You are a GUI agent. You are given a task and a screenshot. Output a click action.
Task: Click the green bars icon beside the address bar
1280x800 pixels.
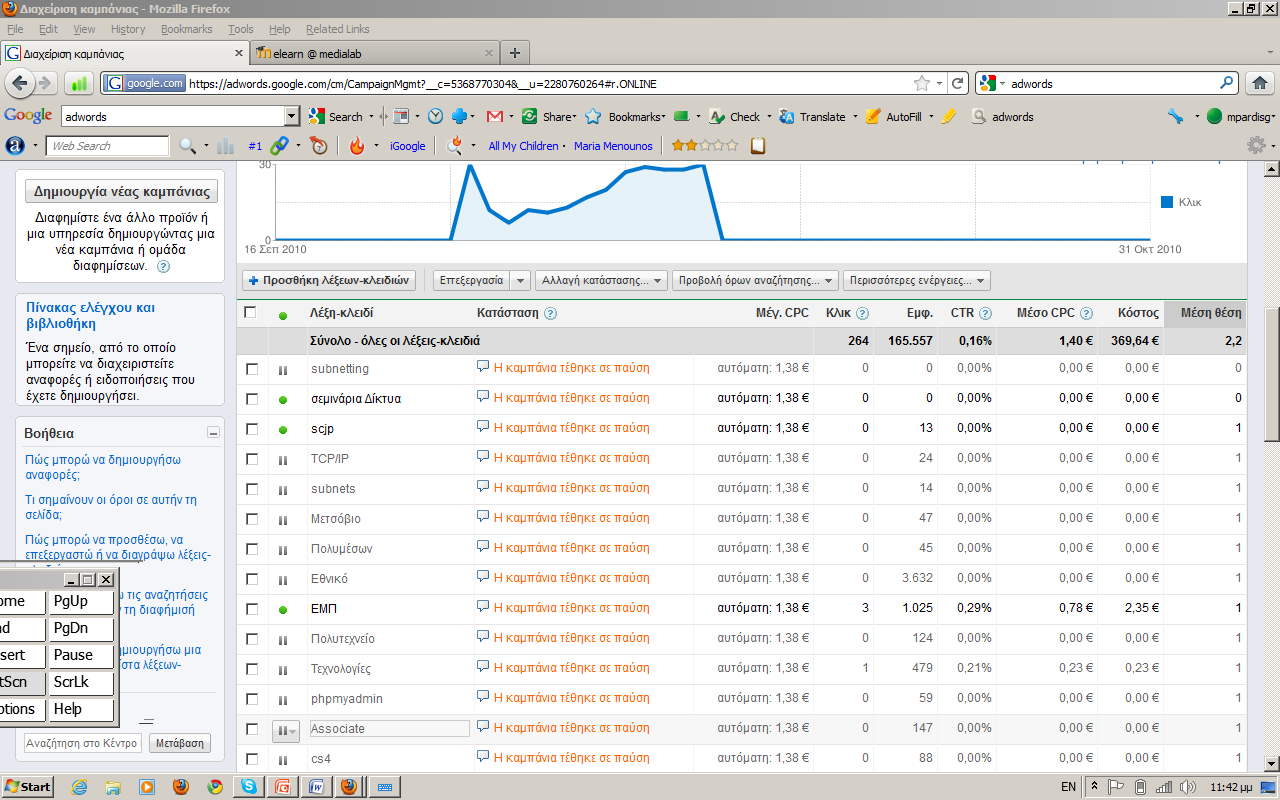(81, 84)
